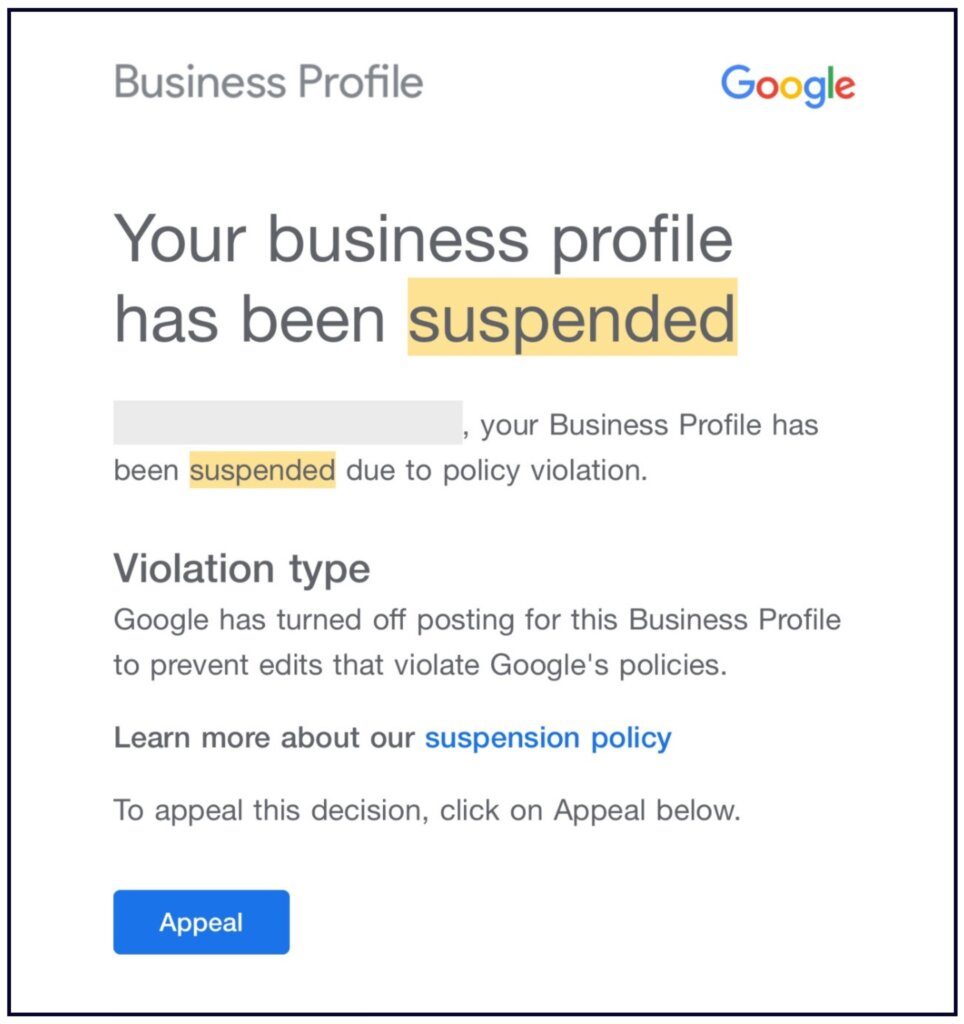Open the suspension policy link
This screenshot has height=1024, width=964.
click(548, 739)
